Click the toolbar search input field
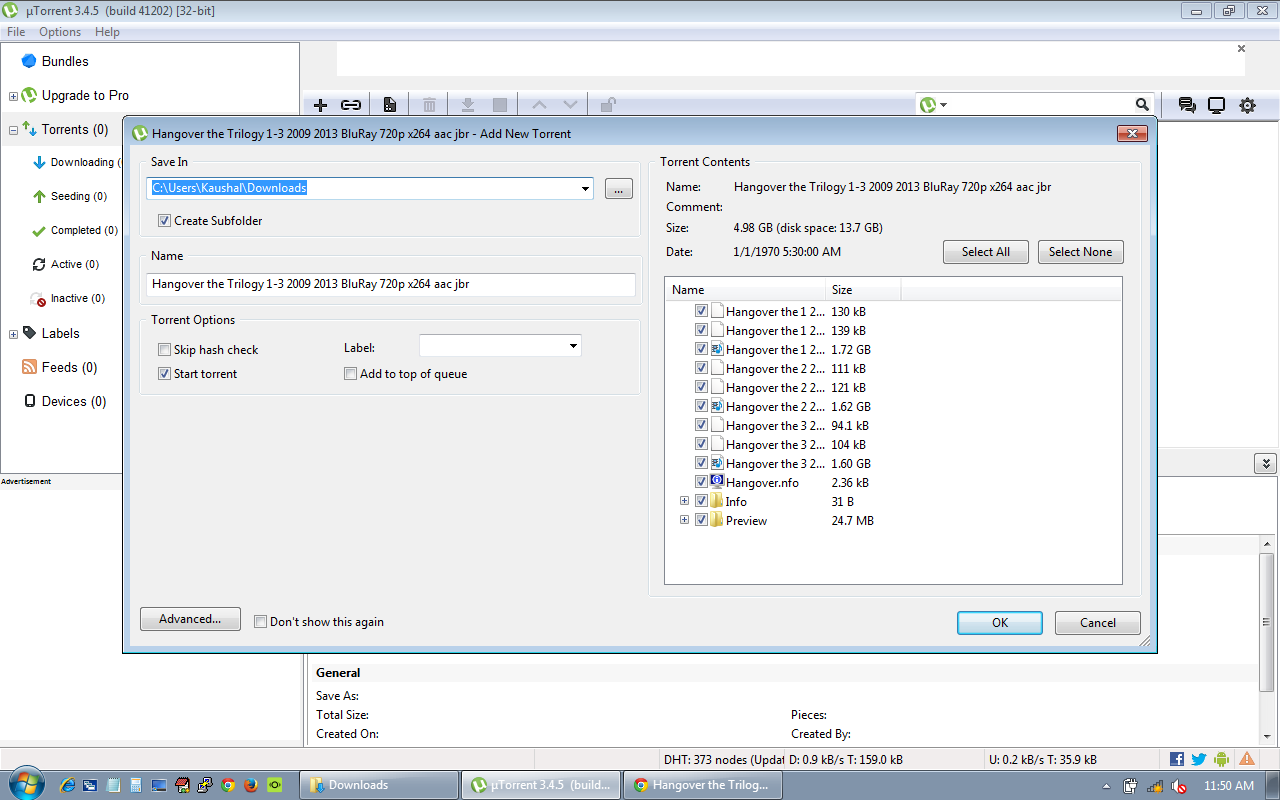The height and width of the screenshot is (800, 1280). coord(1042,105)
